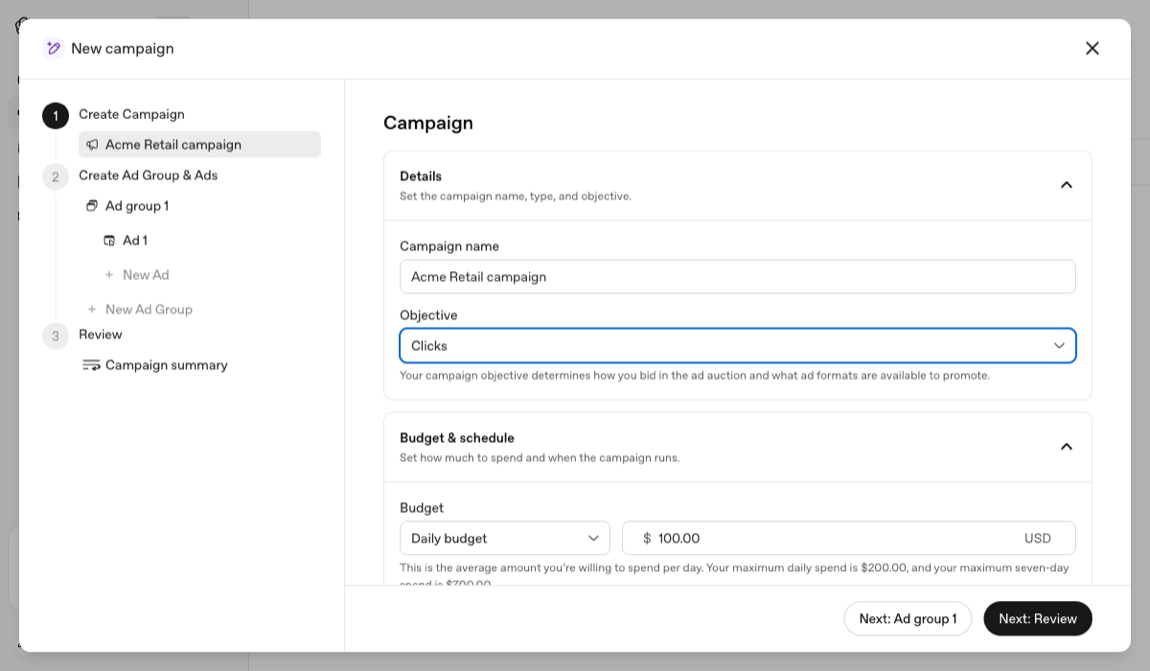Click the USD currency label

(1038, 538)
